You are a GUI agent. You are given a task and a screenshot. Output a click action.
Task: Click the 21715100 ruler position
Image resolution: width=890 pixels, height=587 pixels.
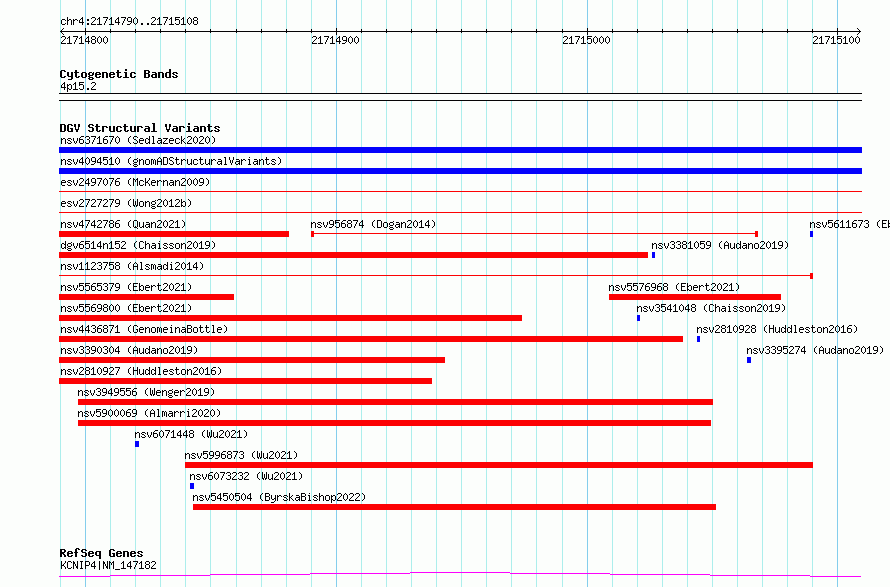pos(836,40)
